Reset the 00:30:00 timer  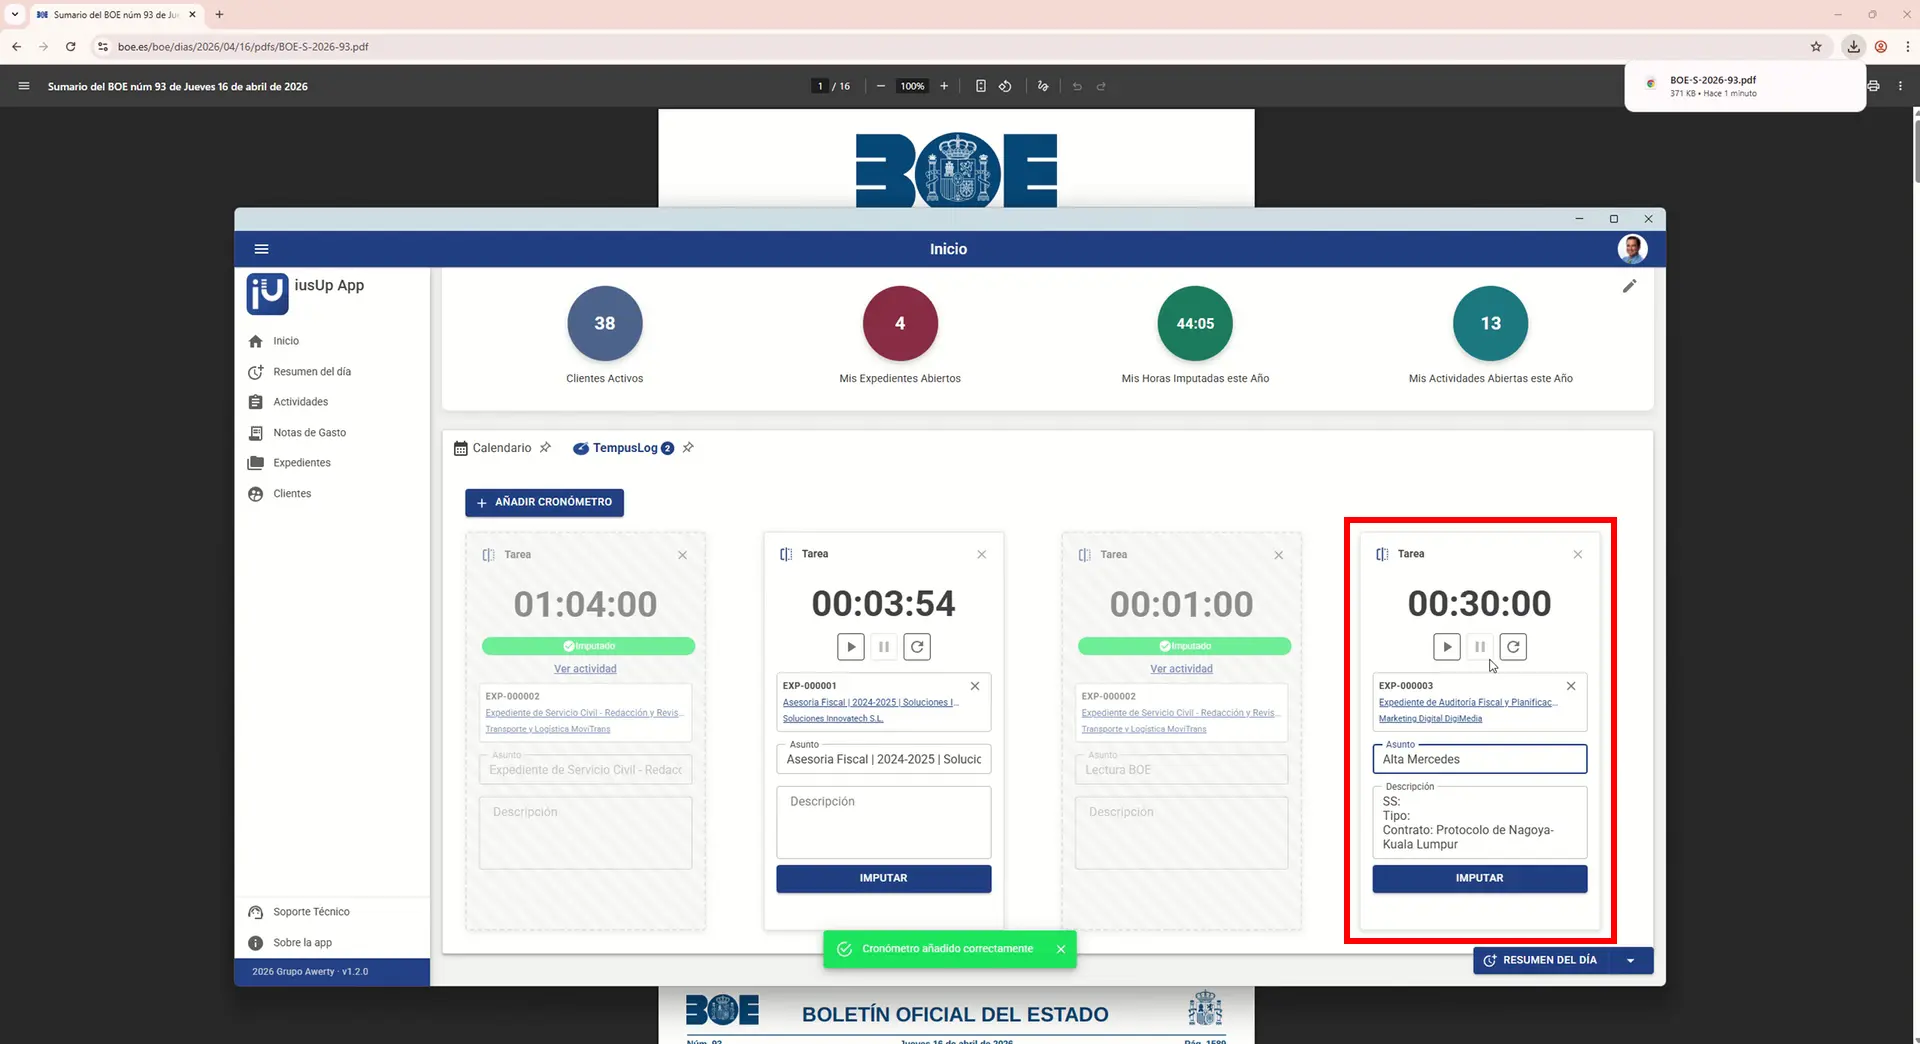click(1513, 647)
